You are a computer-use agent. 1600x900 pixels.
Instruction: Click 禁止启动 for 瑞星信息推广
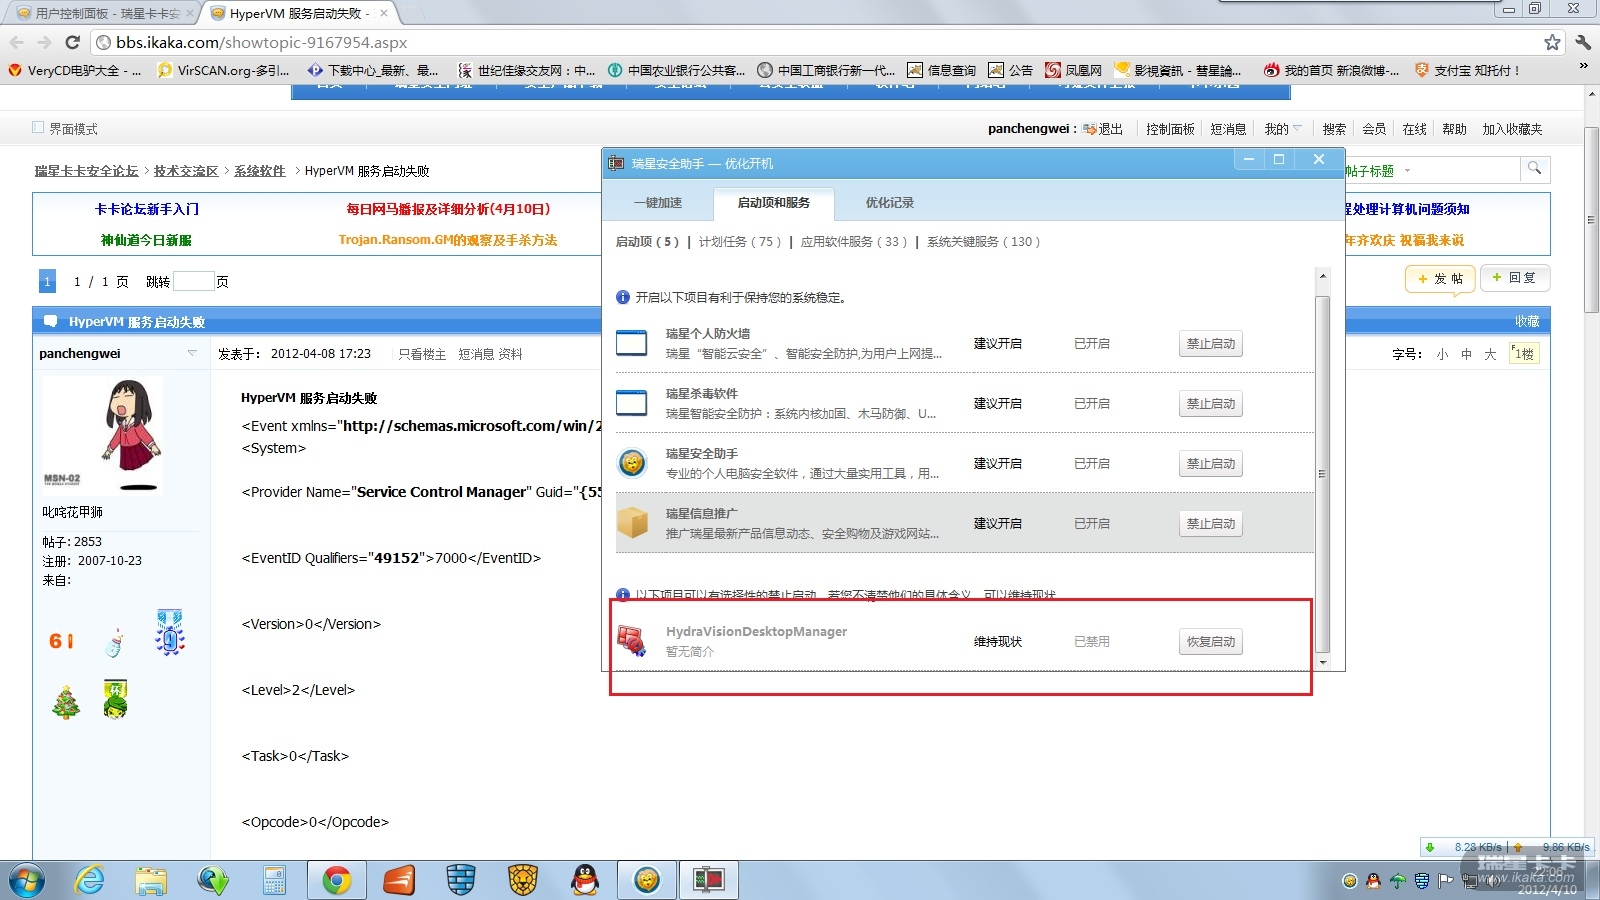tap(1211, 524)
